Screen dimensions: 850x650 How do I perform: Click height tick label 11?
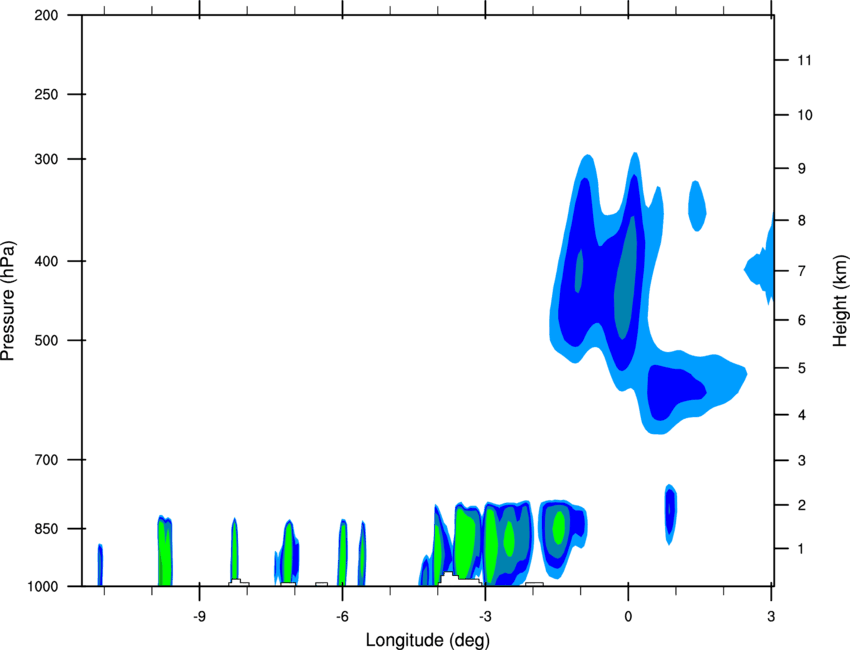coord(804,60)
